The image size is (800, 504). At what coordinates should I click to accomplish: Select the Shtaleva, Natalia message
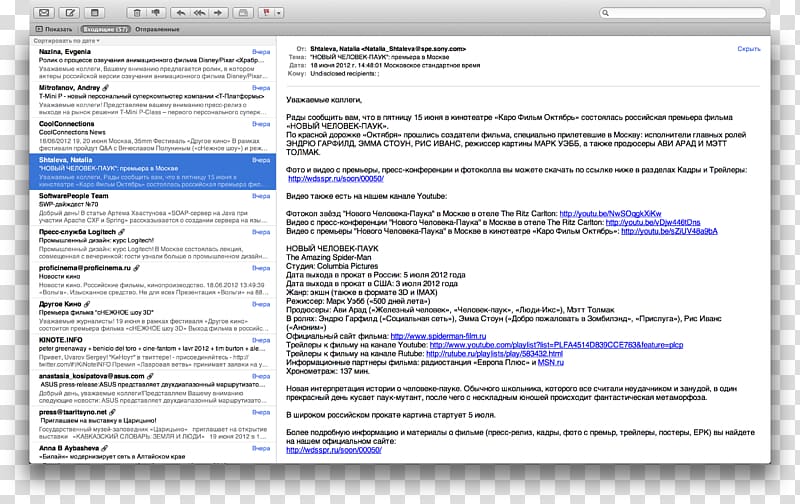pyautogui.click(x=153, y=171)
